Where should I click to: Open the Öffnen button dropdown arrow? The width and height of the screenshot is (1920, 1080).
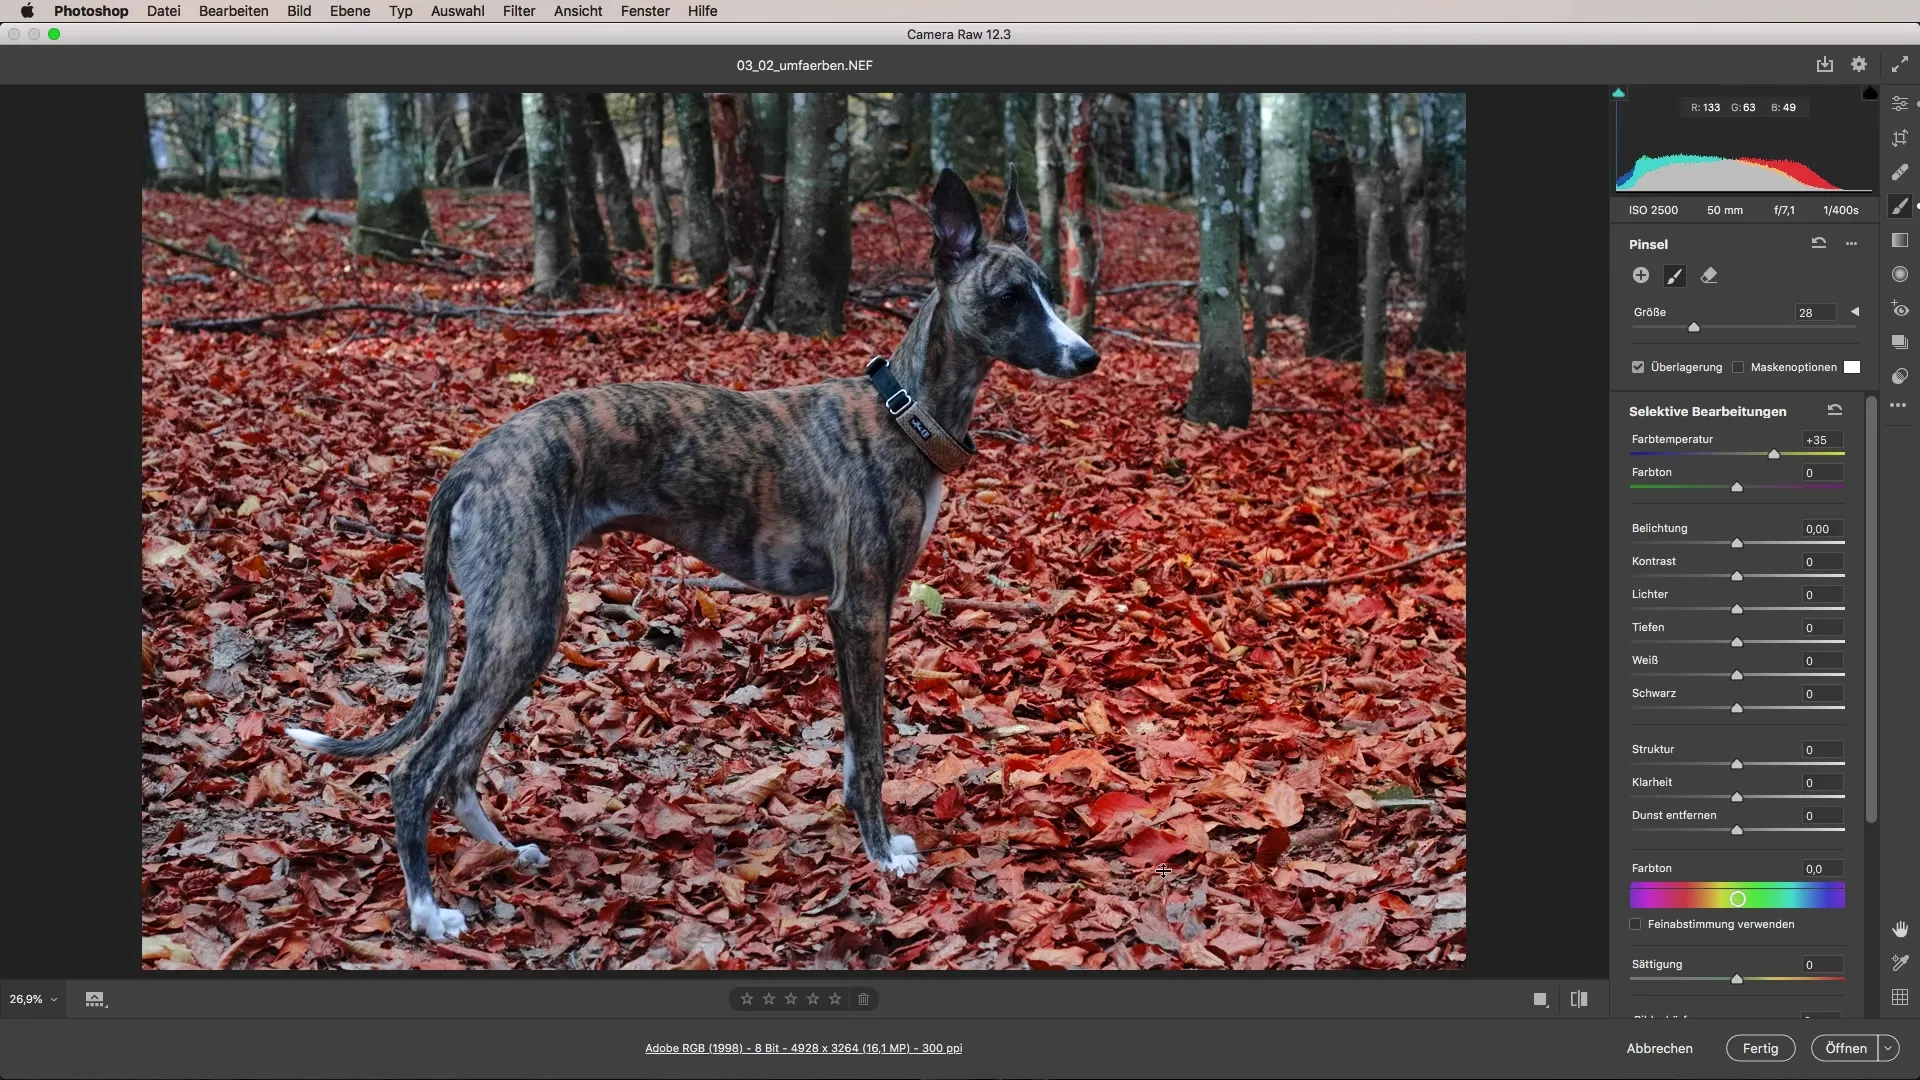pyautogui.click(x=1888, y=1048)
